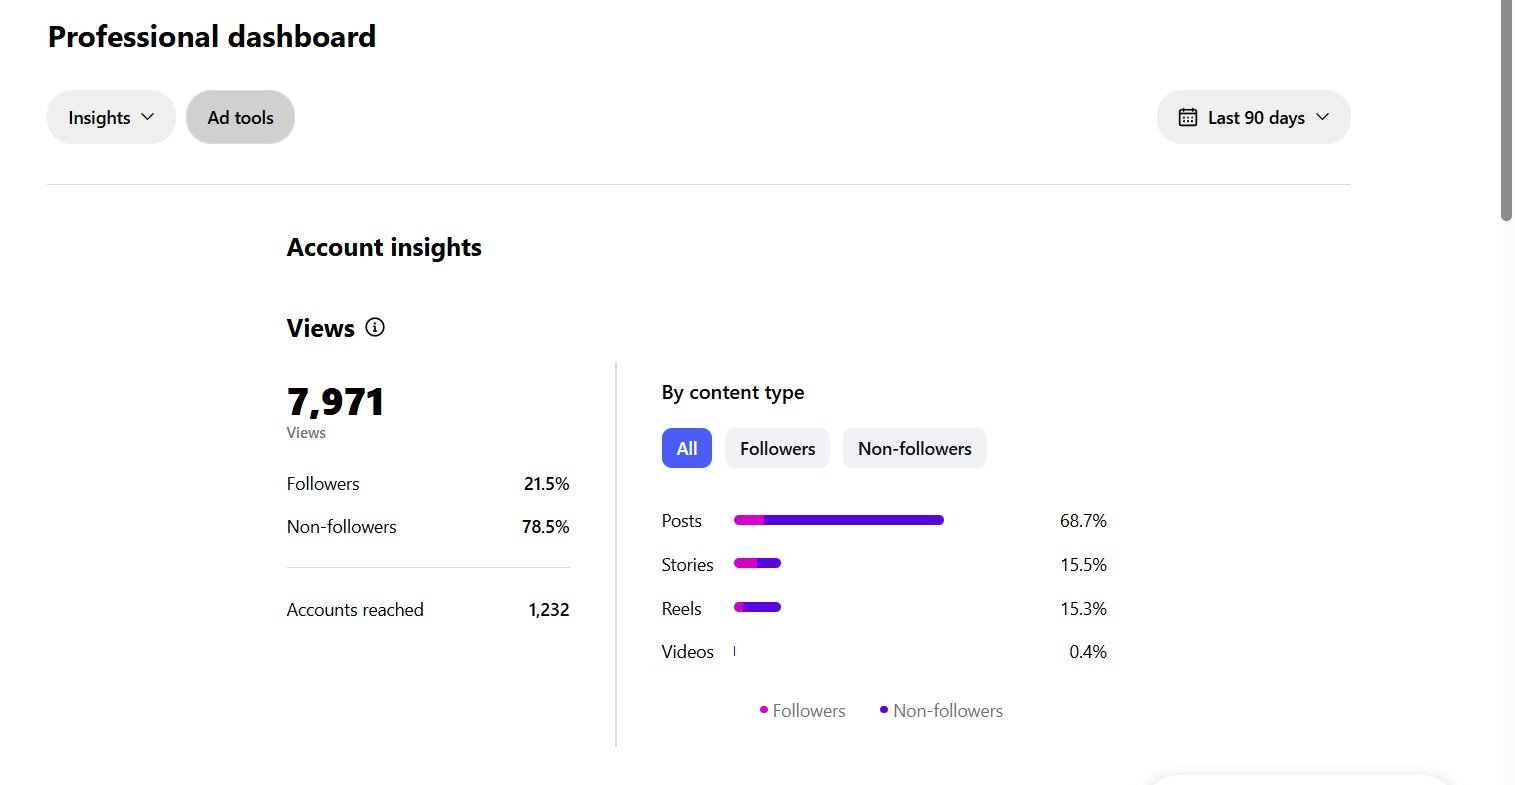Click the Non-followers legend dot below the chart
This screenshot has width=1515, height=785.
(883, 709)
